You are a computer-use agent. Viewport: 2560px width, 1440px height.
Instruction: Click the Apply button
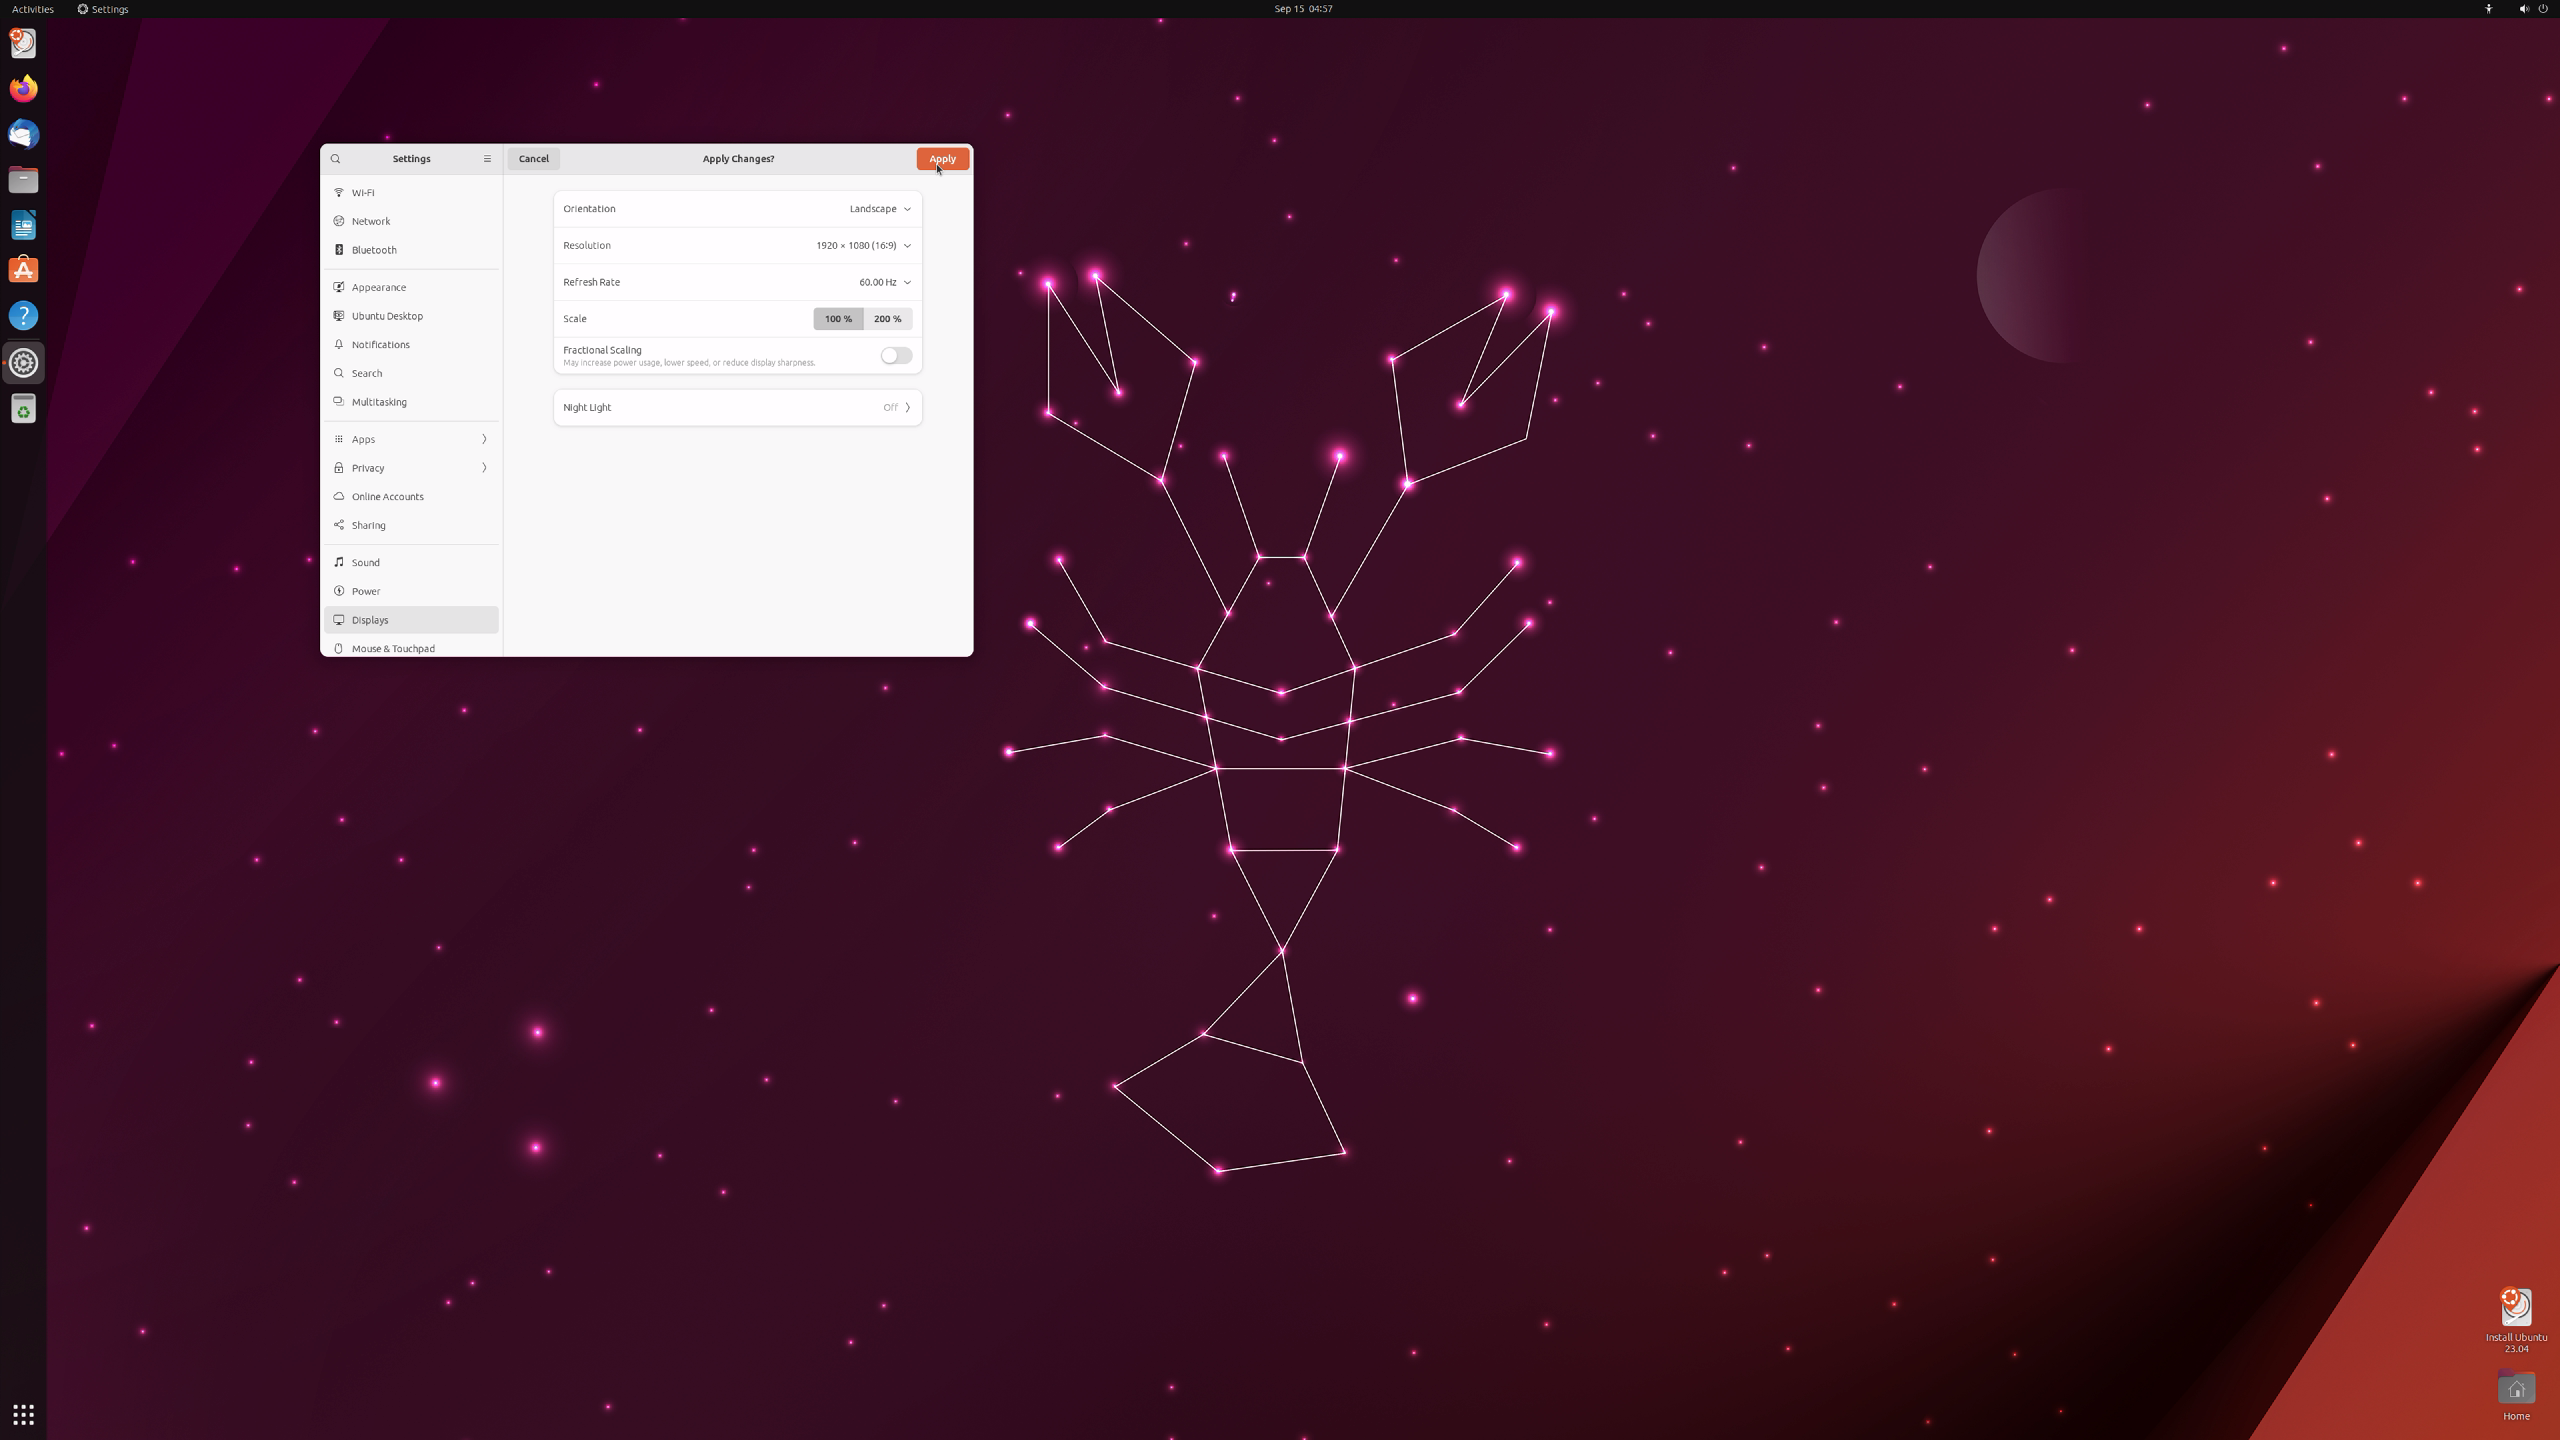942,159
